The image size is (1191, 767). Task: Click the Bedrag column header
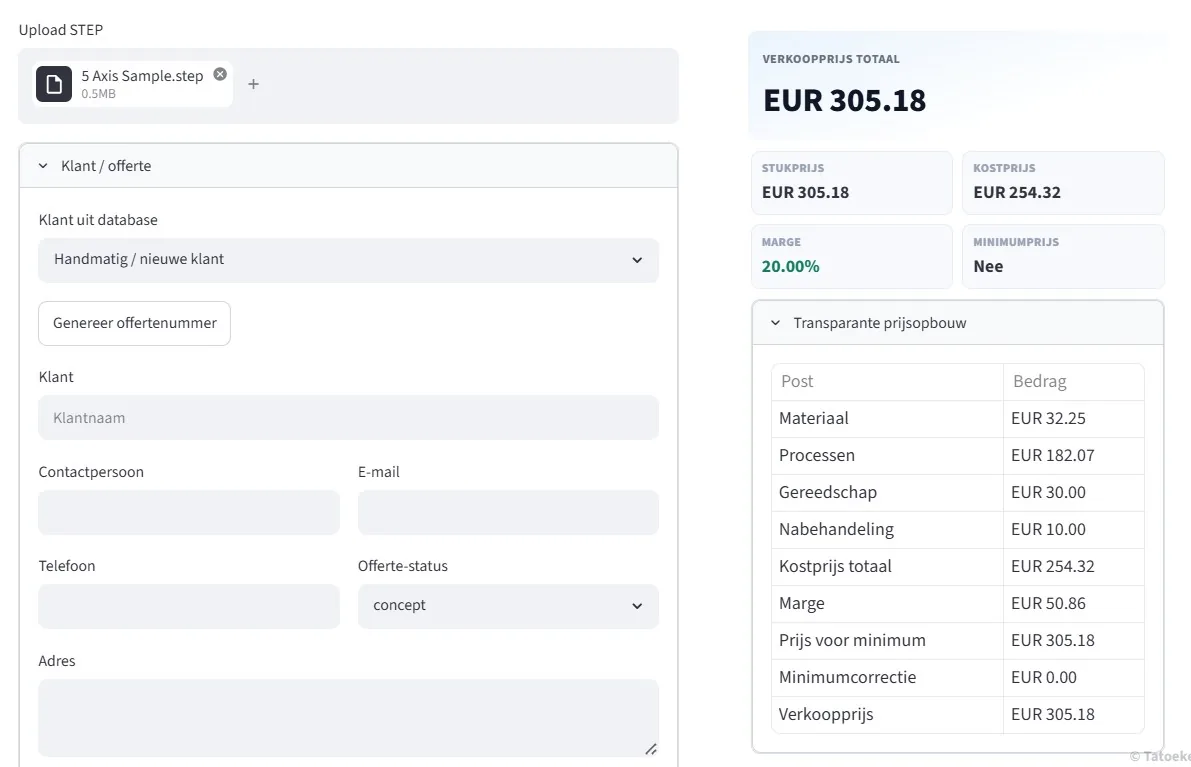[x=1073, y=381]
